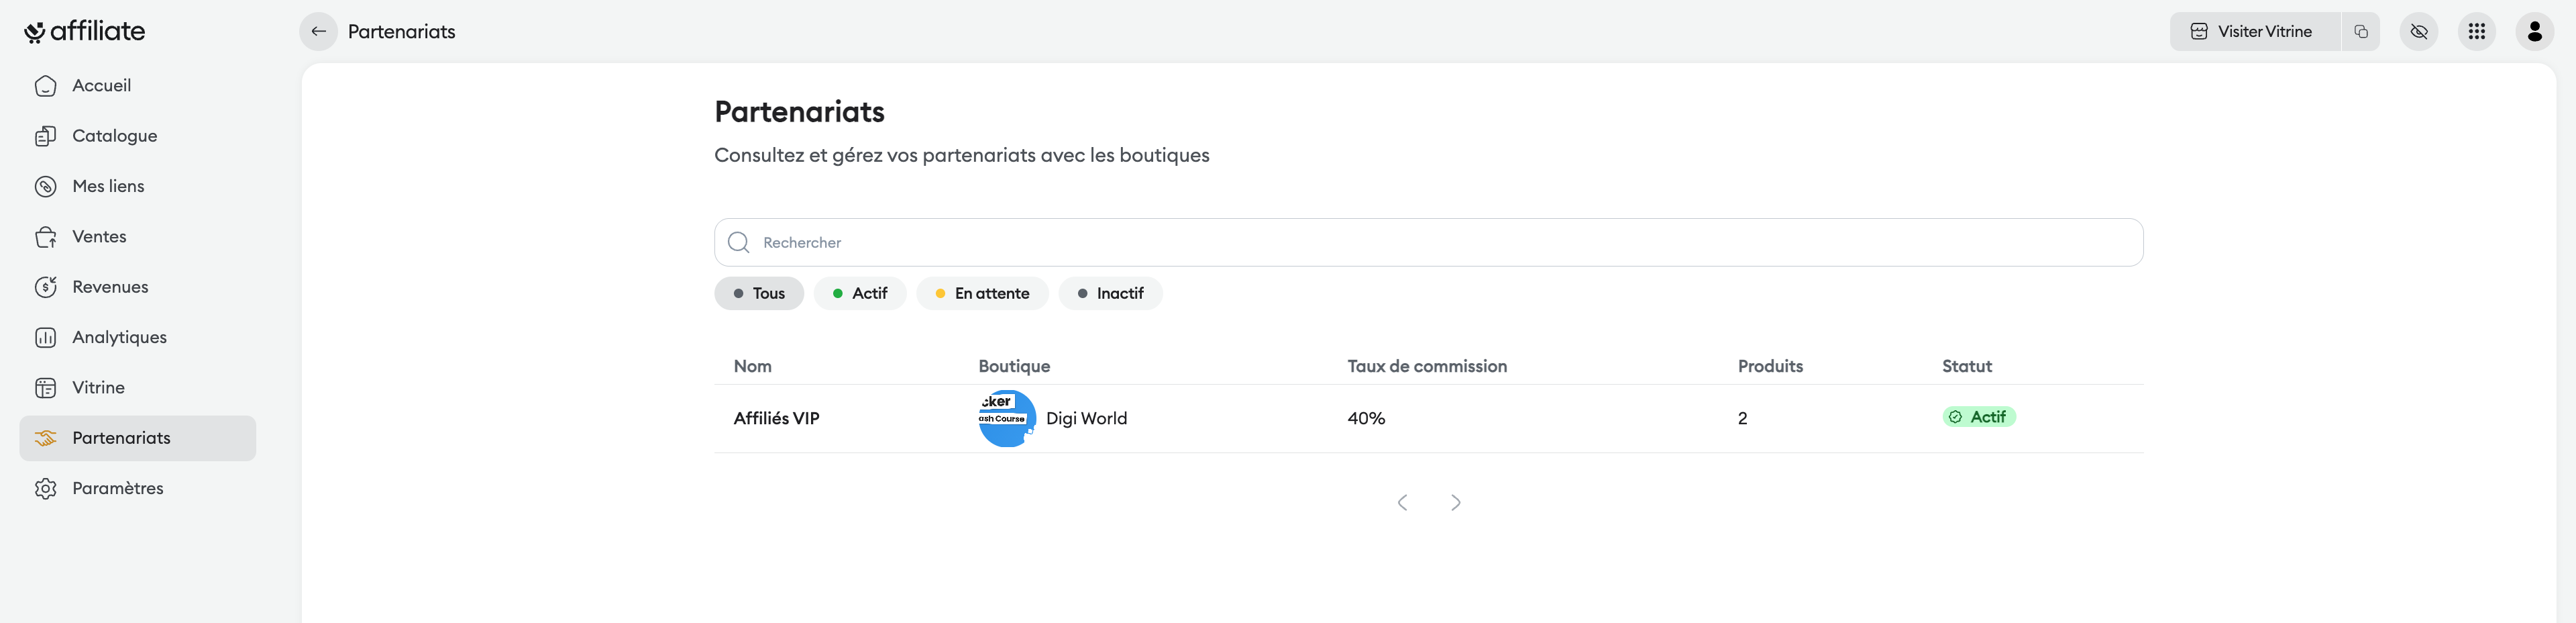This screenshot has height=623, width=2576.
Task: Open Mes liens page
Action: point(108,186)
